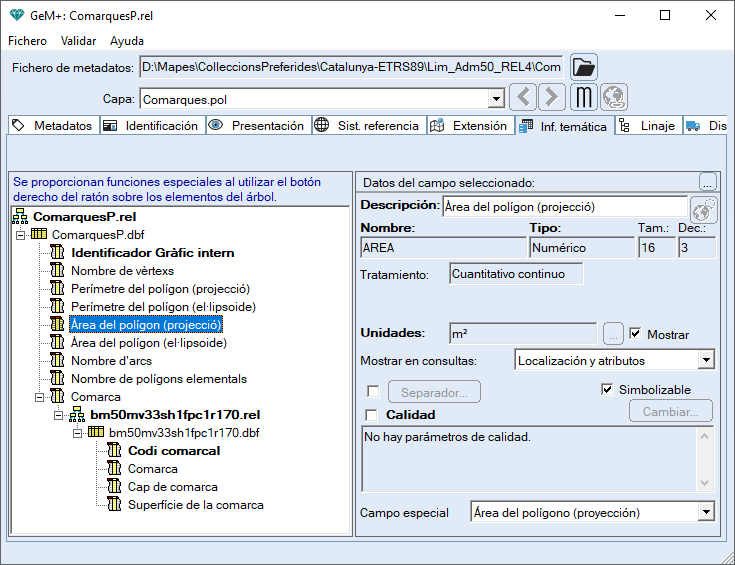Open the Validar menu

(x=78, y=41)
